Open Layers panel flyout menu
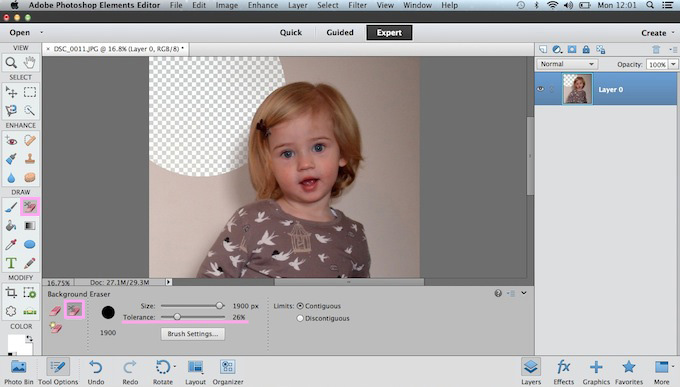The image size is (680, 387). [x=673, y=50]
